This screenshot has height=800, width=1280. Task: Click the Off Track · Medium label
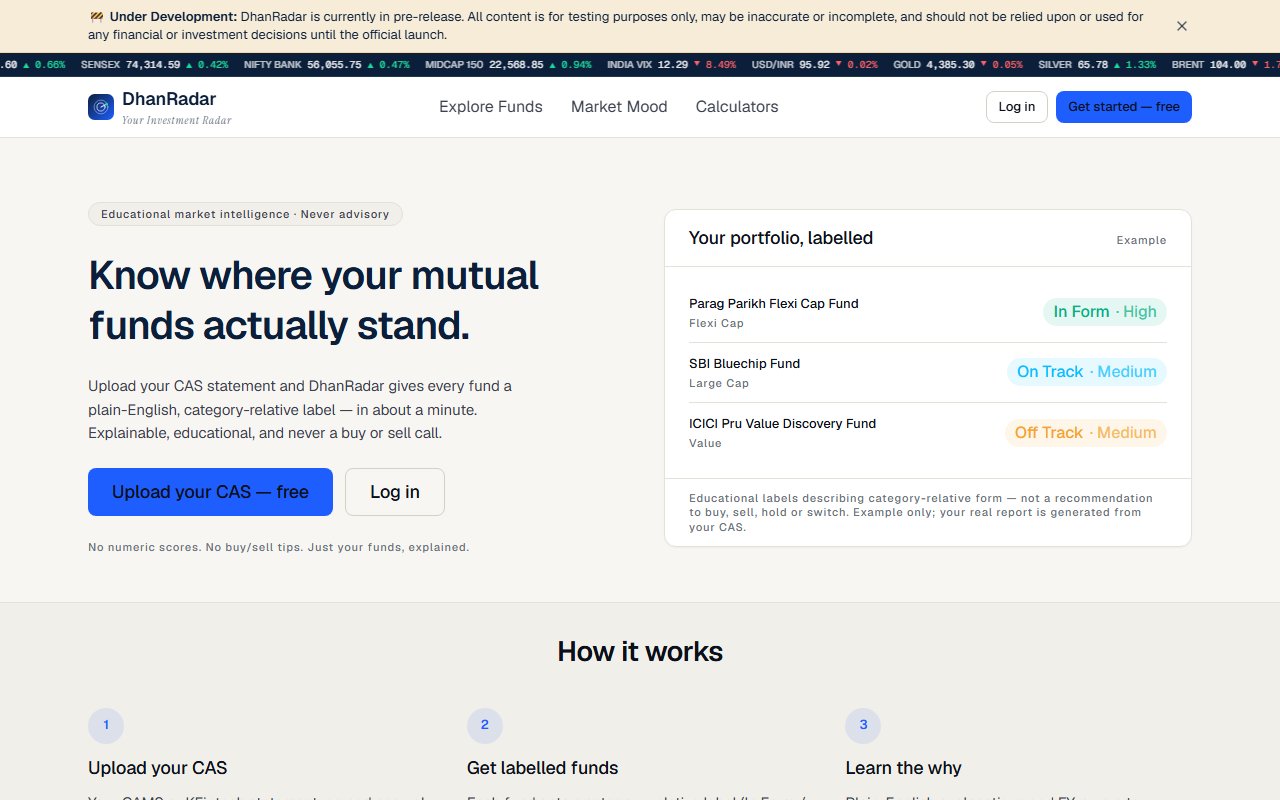[1086, 433]
